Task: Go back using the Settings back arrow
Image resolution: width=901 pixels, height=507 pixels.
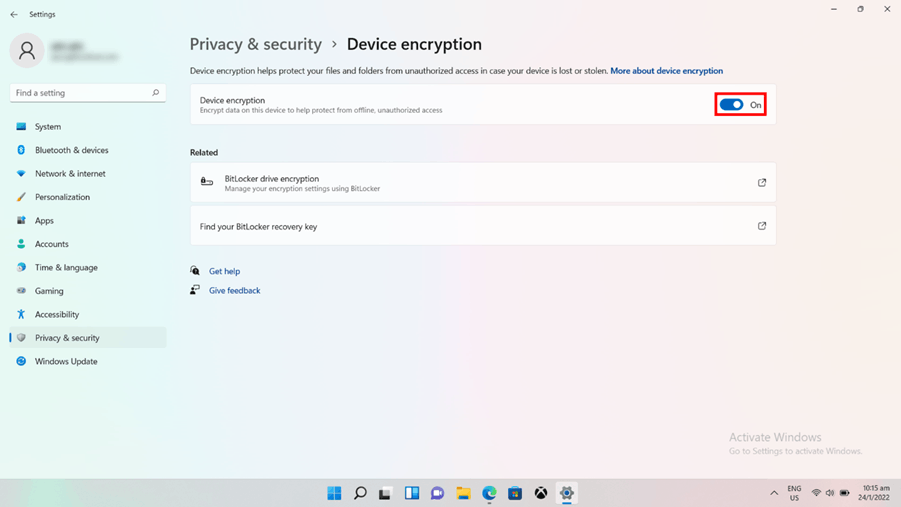Action: point(14,14)
